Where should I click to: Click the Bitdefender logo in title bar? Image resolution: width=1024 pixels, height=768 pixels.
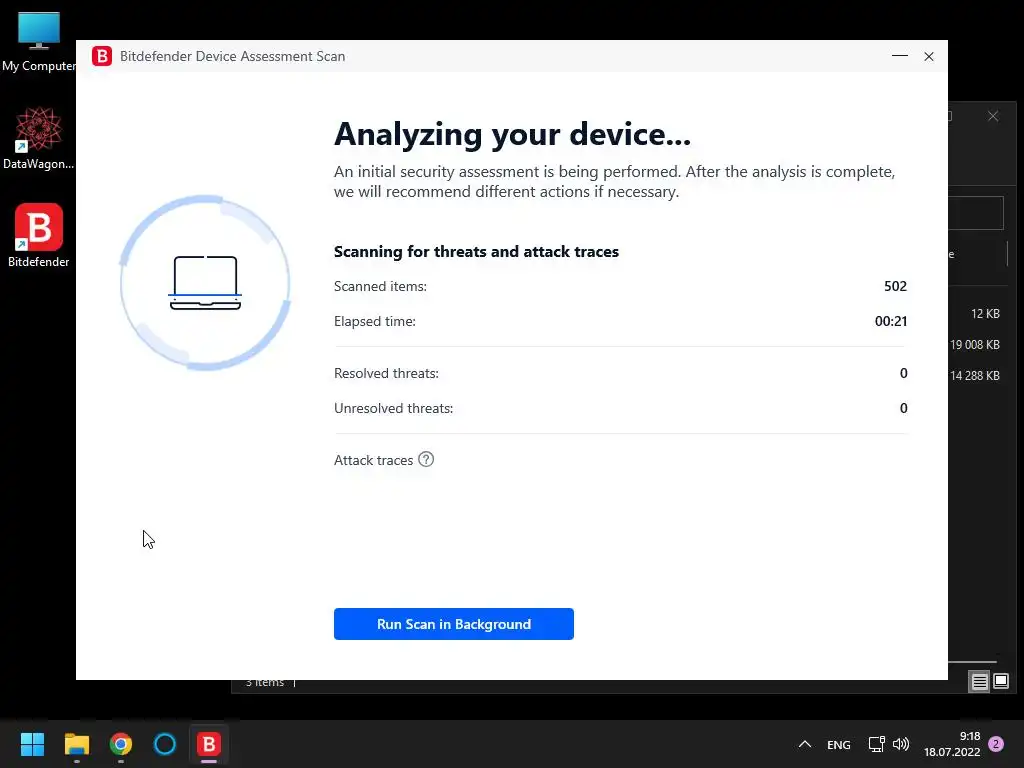102,56
